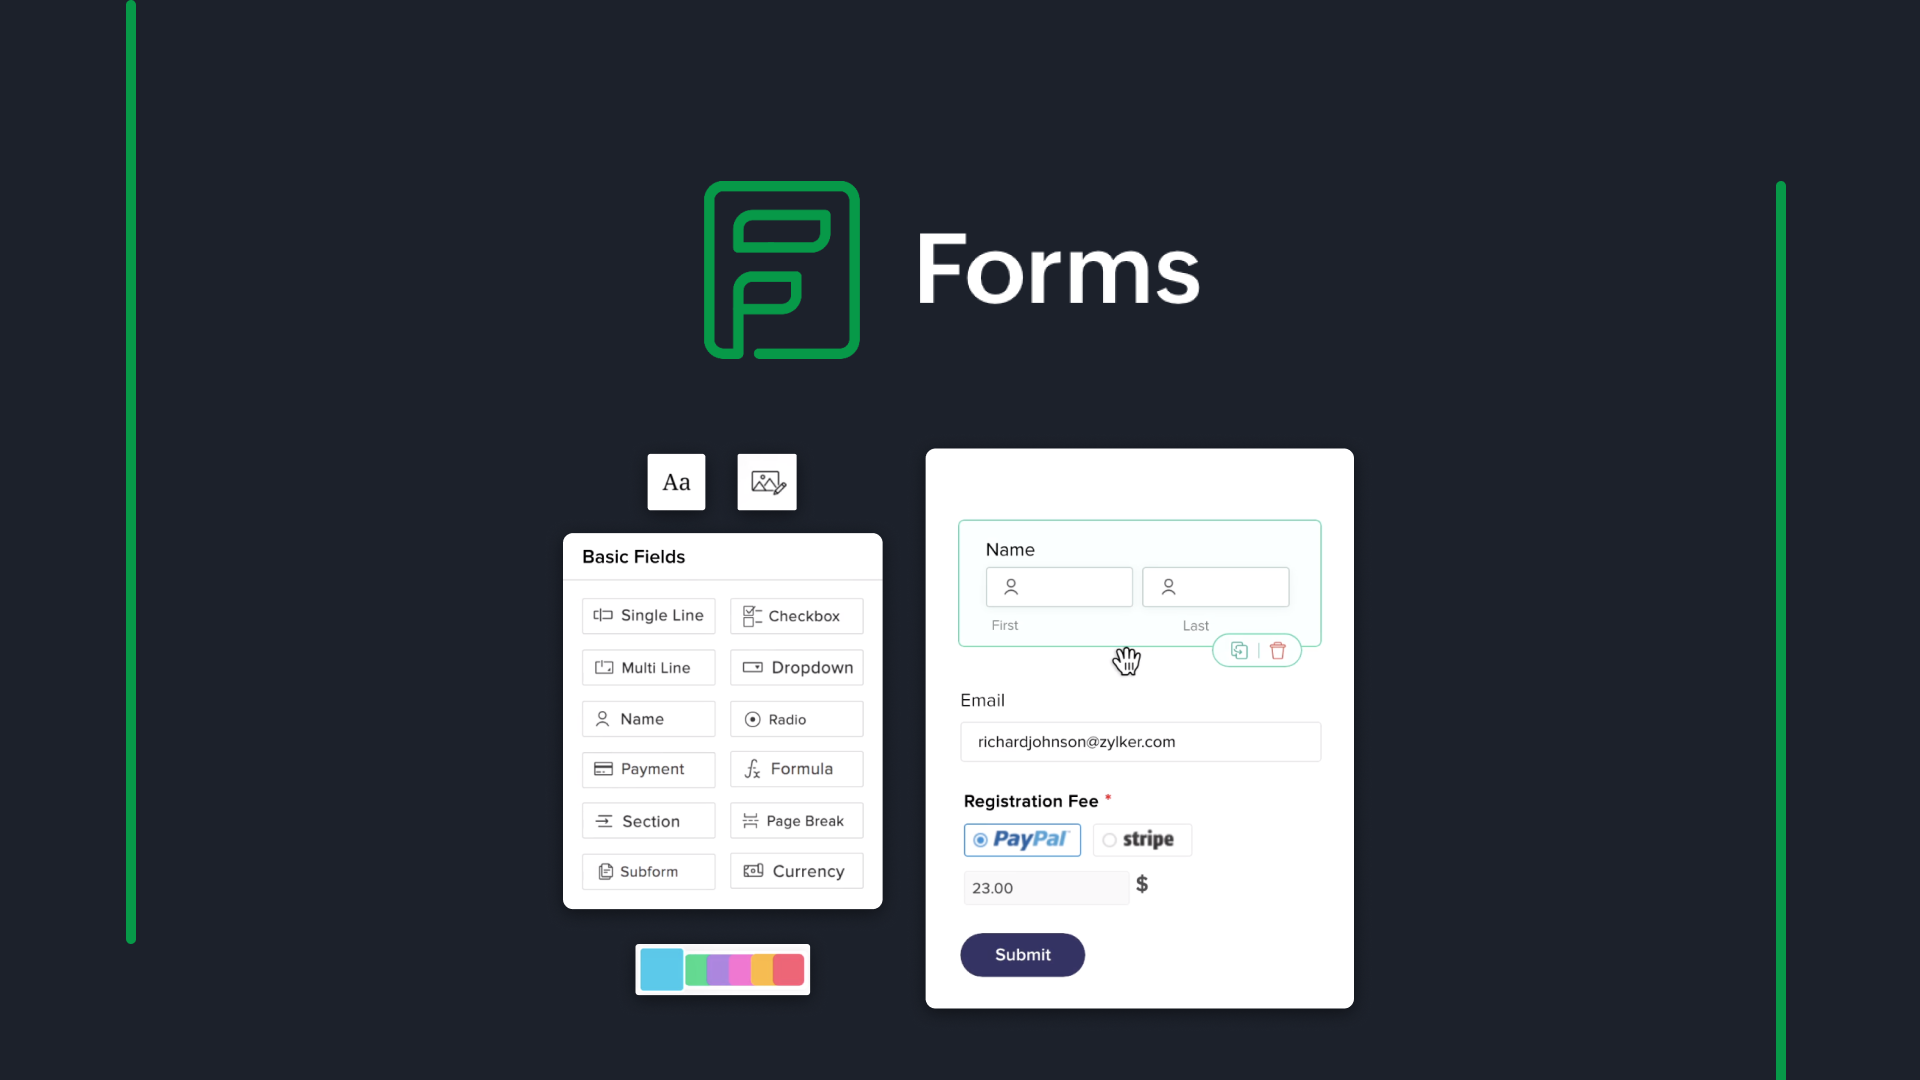Click the Currency field icon
Viewport: 1920px width, 1080px height.
[753, 872]
